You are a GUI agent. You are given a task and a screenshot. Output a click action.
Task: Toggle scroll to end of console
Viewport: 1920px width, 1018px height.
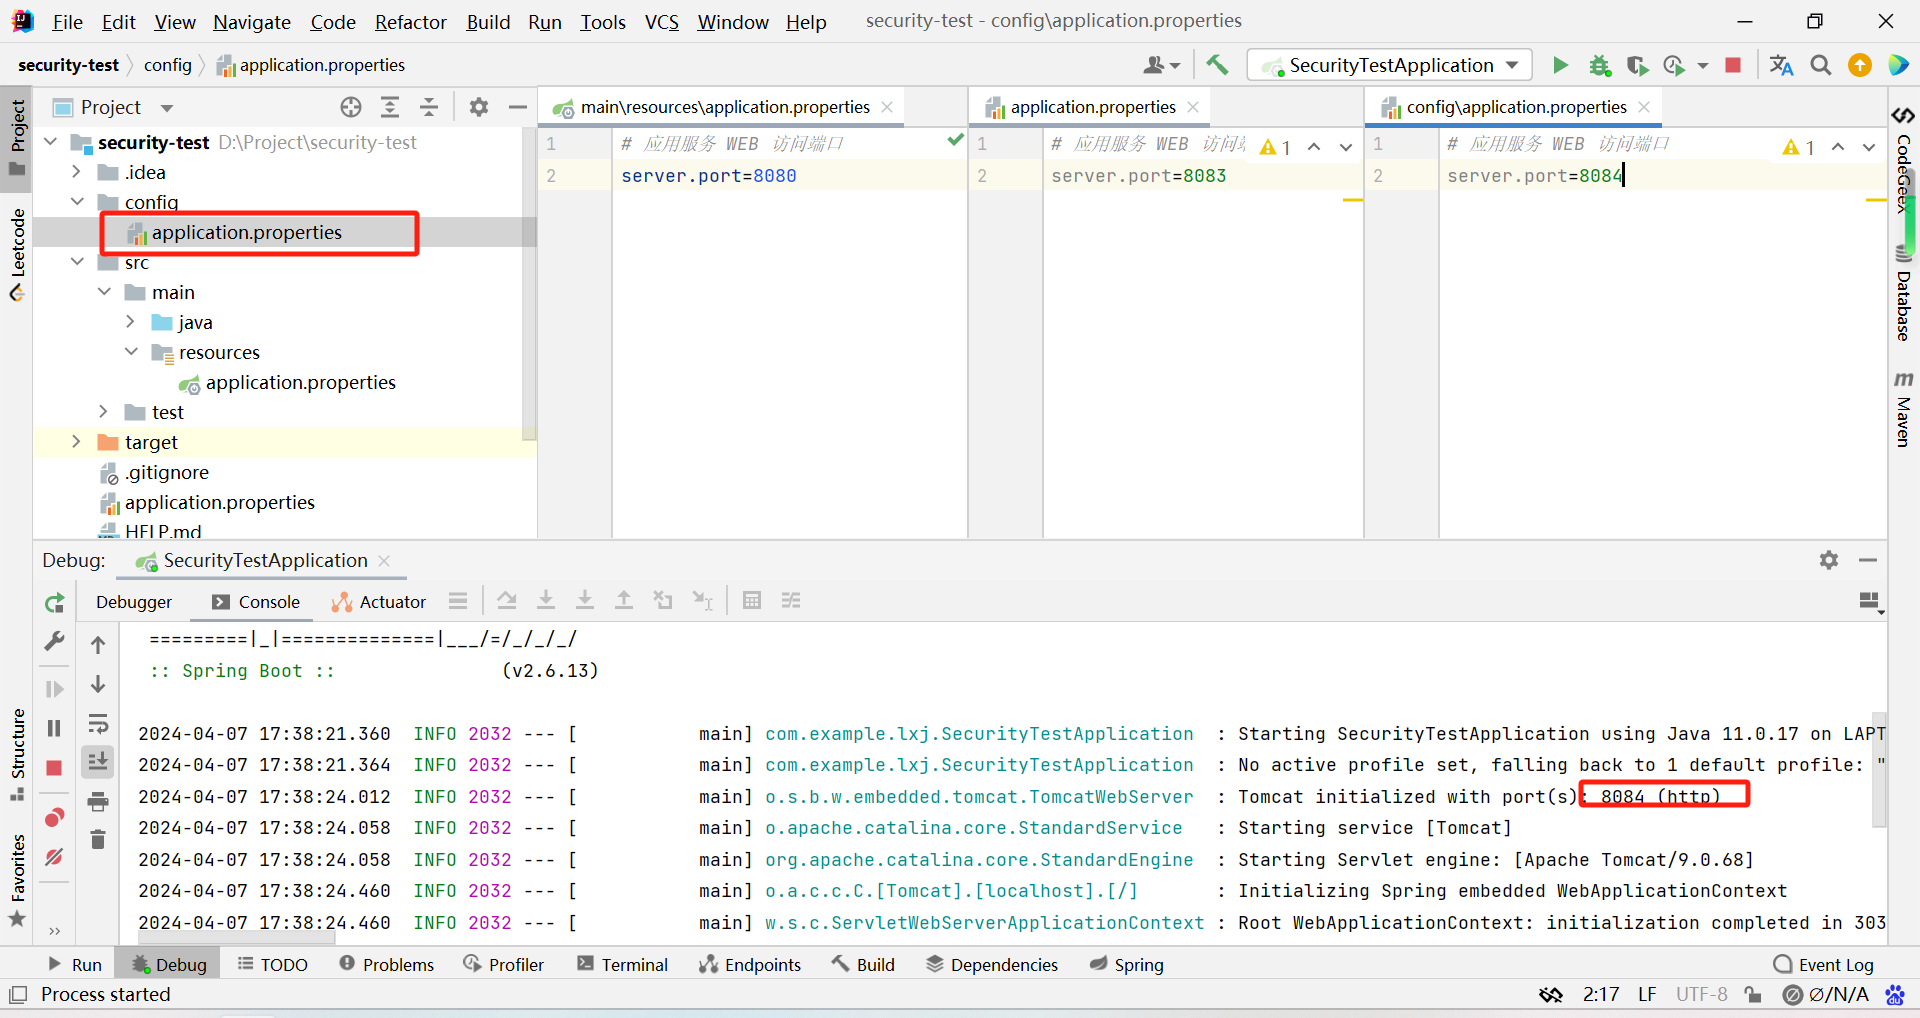(x=98, y=762)
